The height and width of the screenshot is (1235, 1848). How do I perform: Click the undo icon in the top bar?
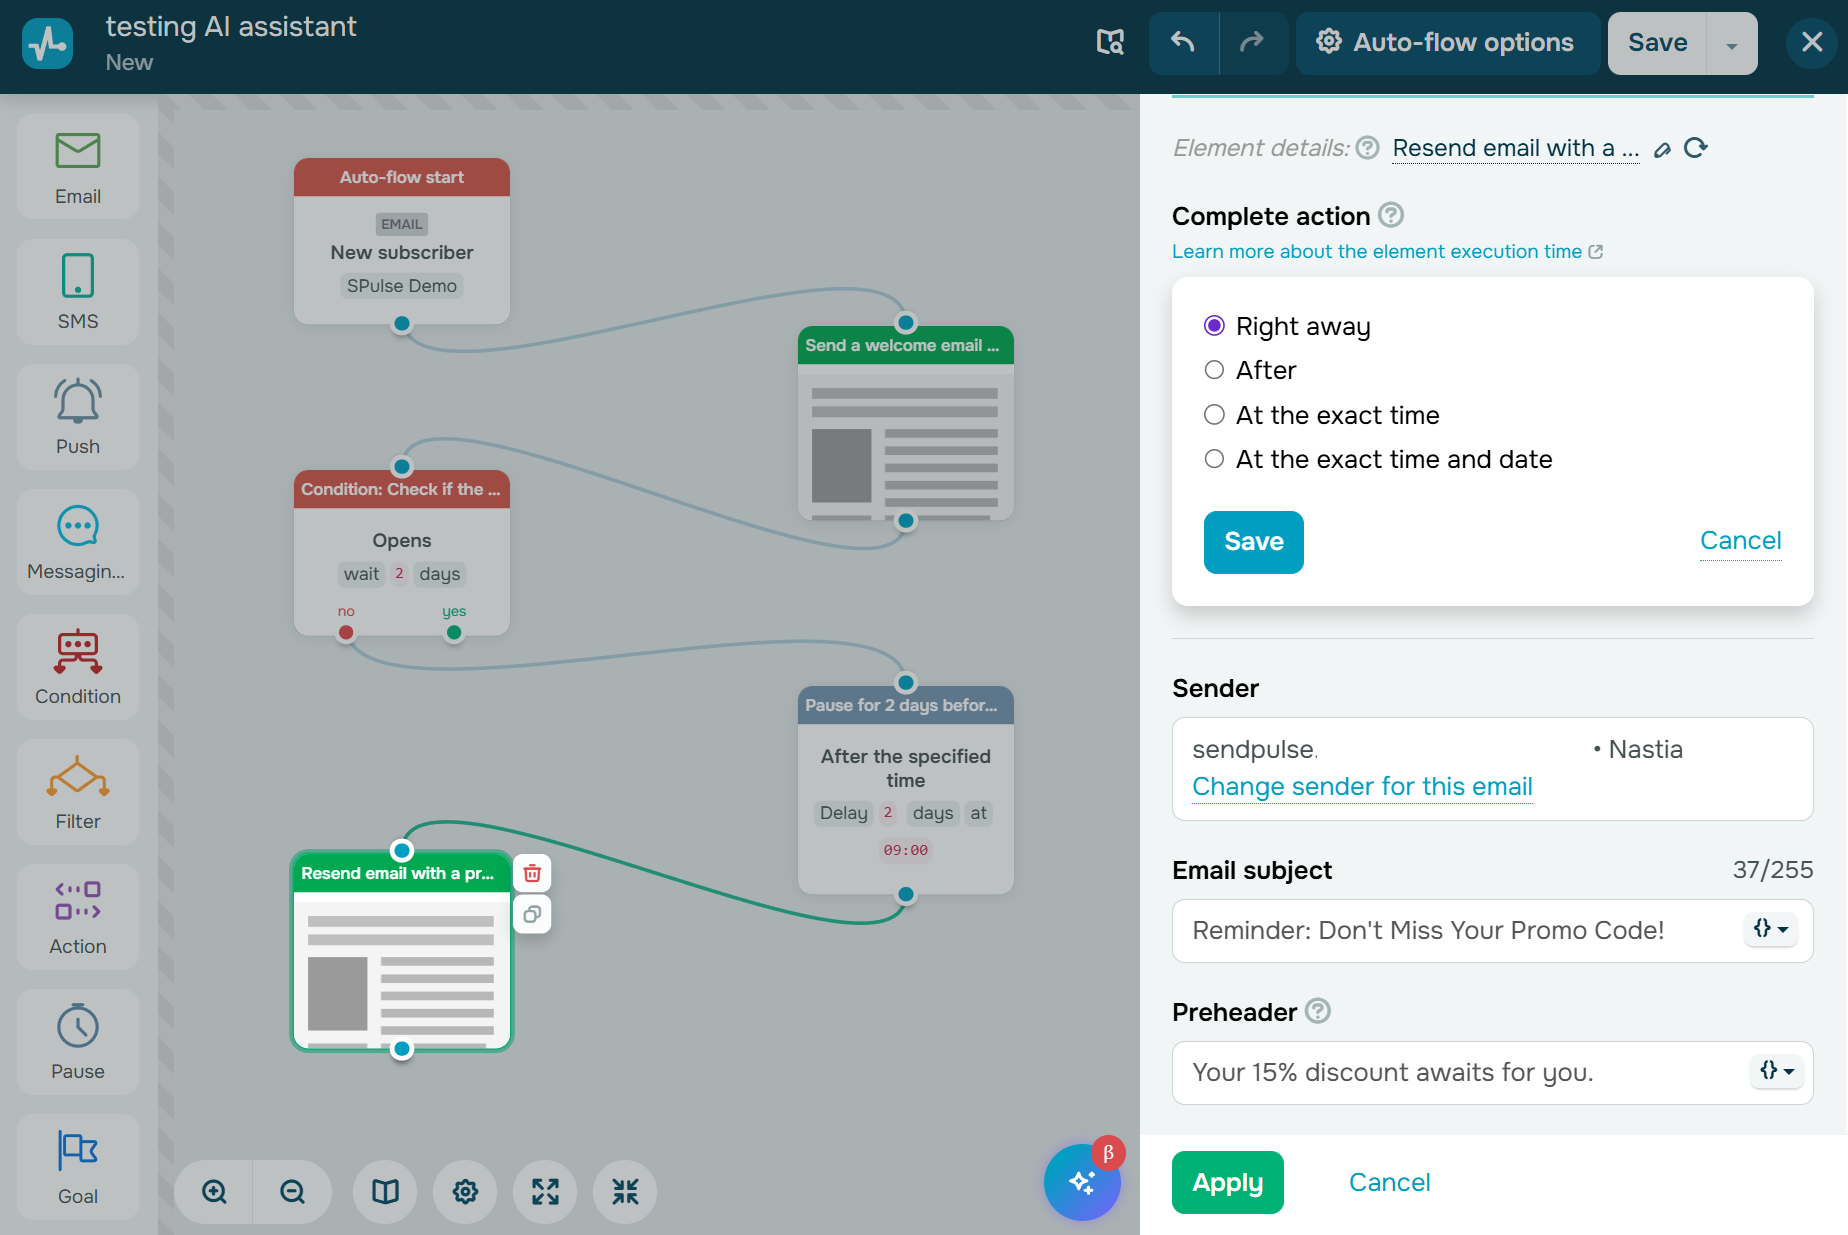tap(1183, 42)
